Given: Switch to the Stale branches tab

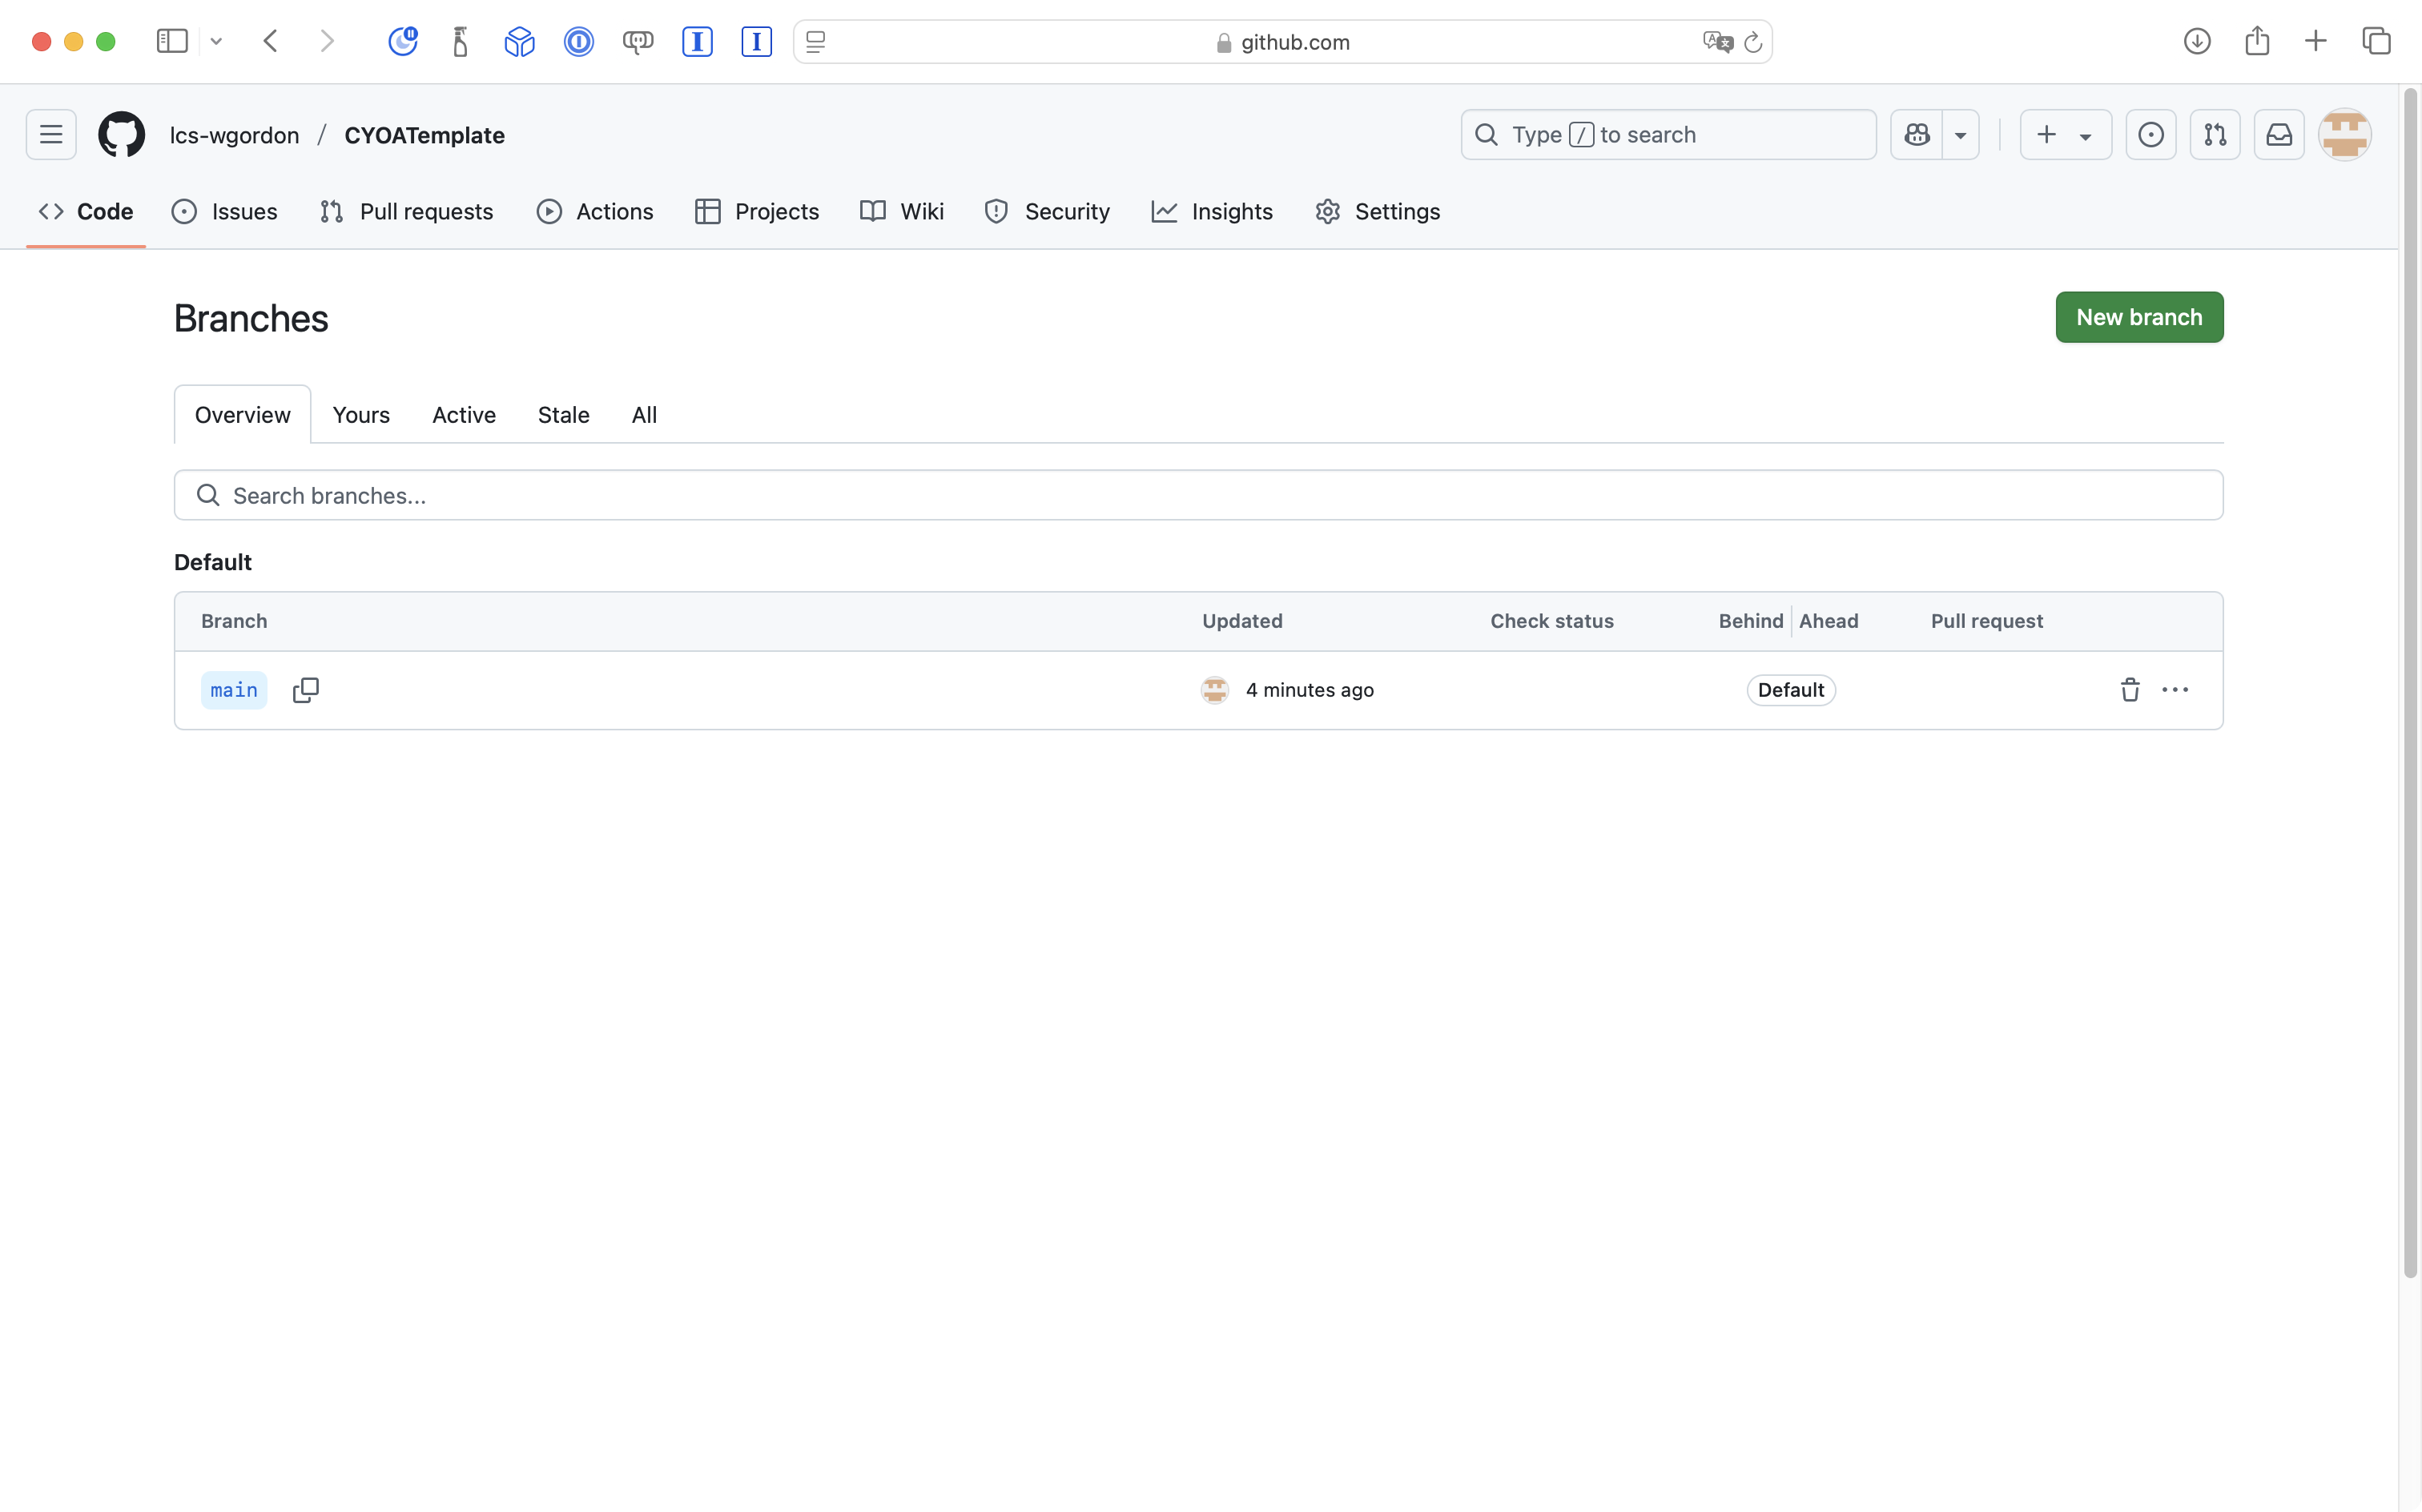Looking at the screenshot, I should click(563, 415).
